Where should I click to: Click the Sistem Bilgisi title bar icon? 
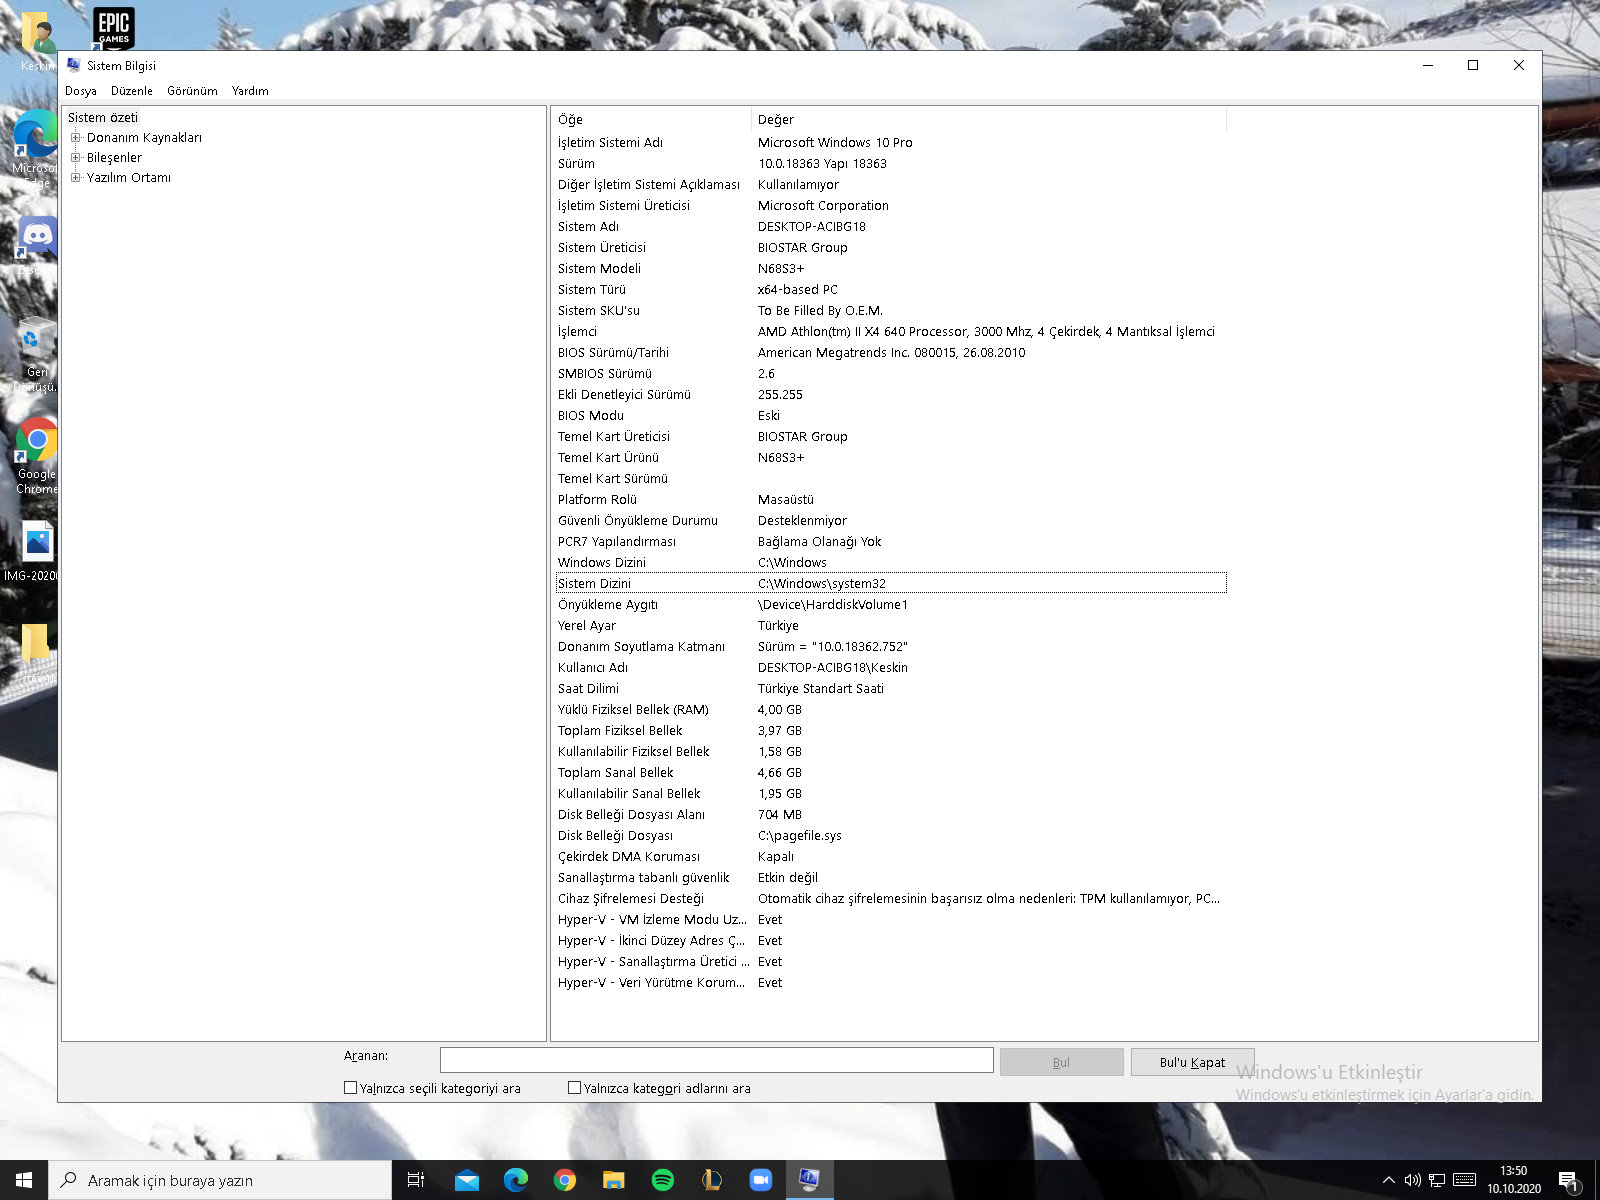coord(73,65)
